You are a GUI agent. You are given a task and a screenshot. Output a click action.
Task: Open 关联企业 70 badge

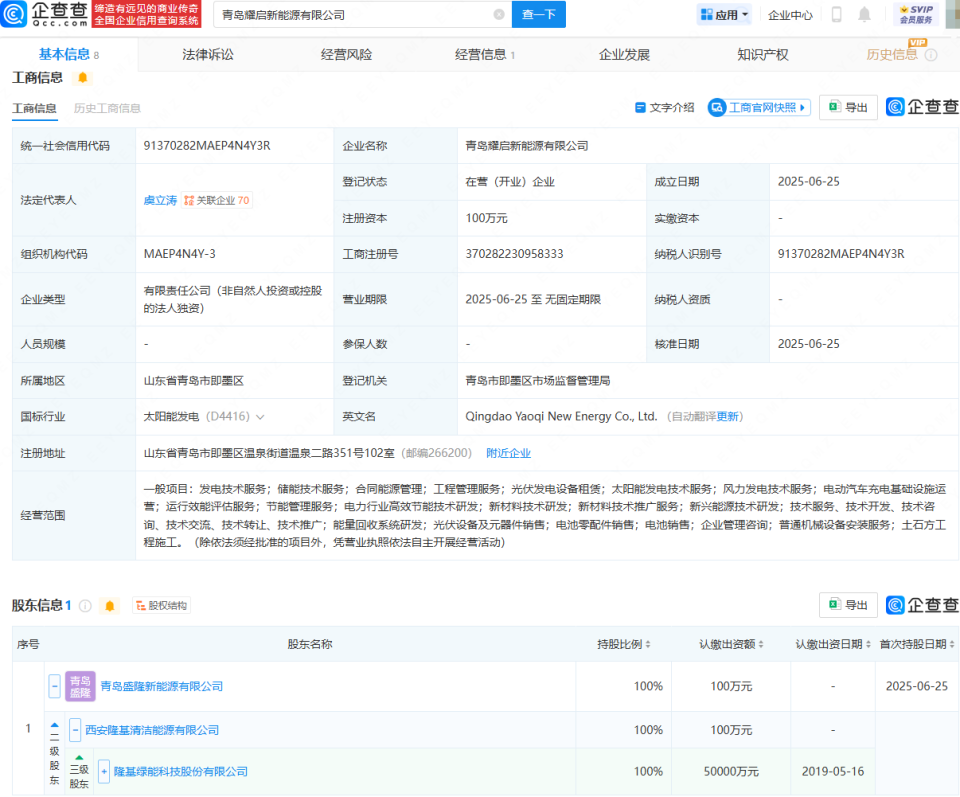(217, 200)
